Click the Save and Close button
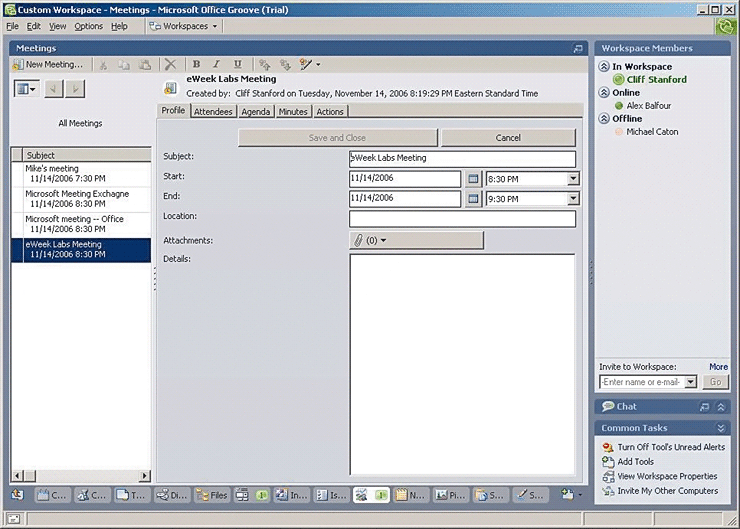The image size is (740, 529). pos(337,138)
